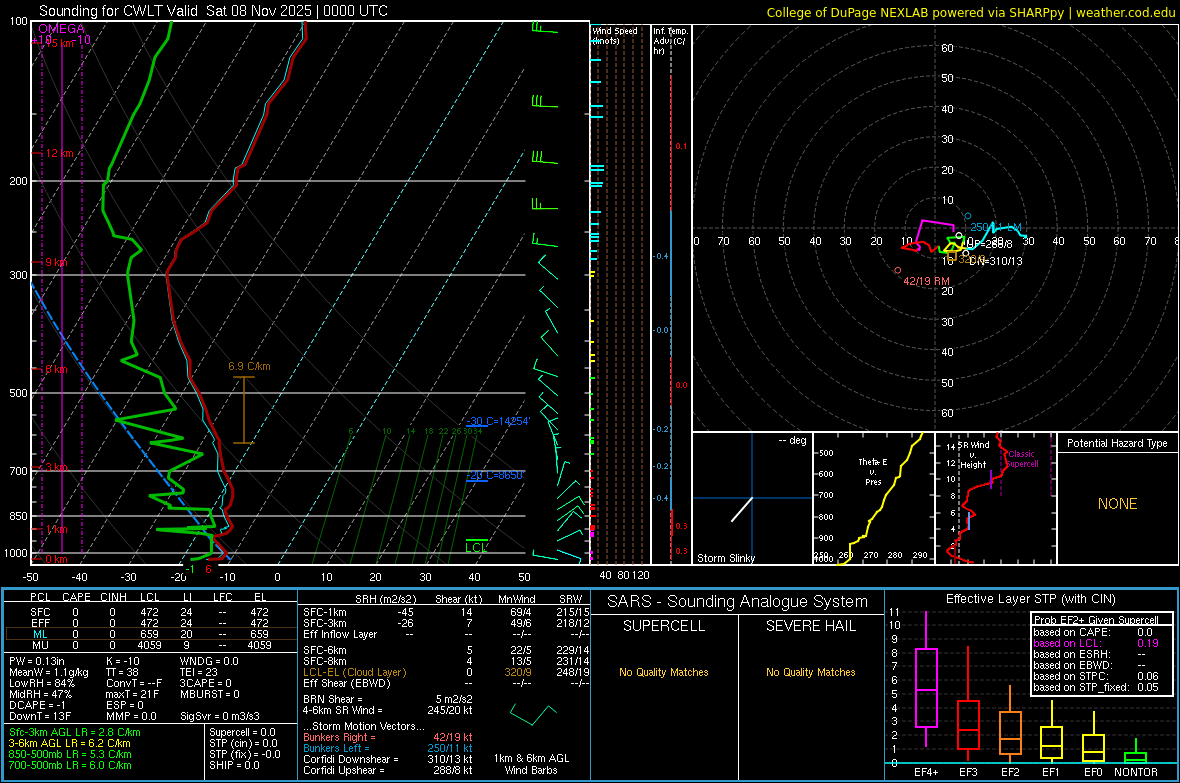Click the 'SARS - Sounding Analogue System' header
This screenshot has width=1180, height=783.
click(x=737, y=602)
